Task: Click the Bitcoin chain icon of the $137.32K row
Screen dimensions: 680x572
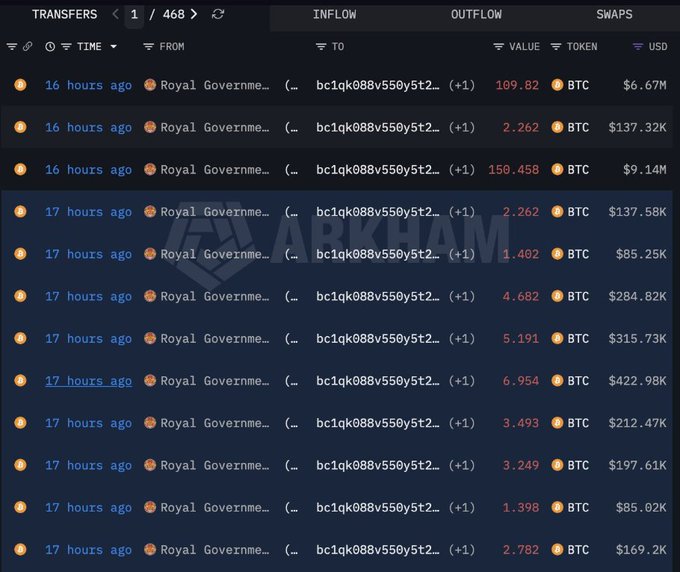Action: [20, 127]
